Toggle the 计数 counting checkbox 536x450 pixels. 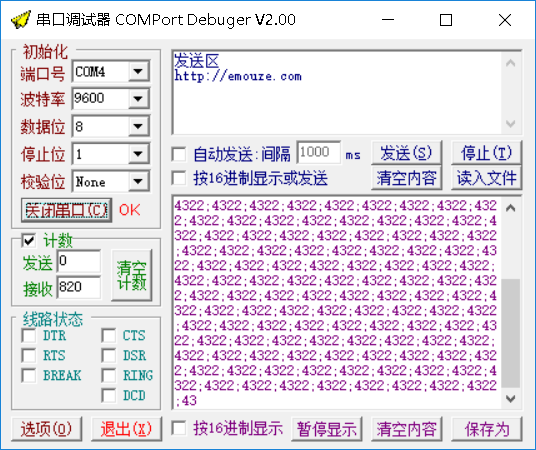(28, 241)
